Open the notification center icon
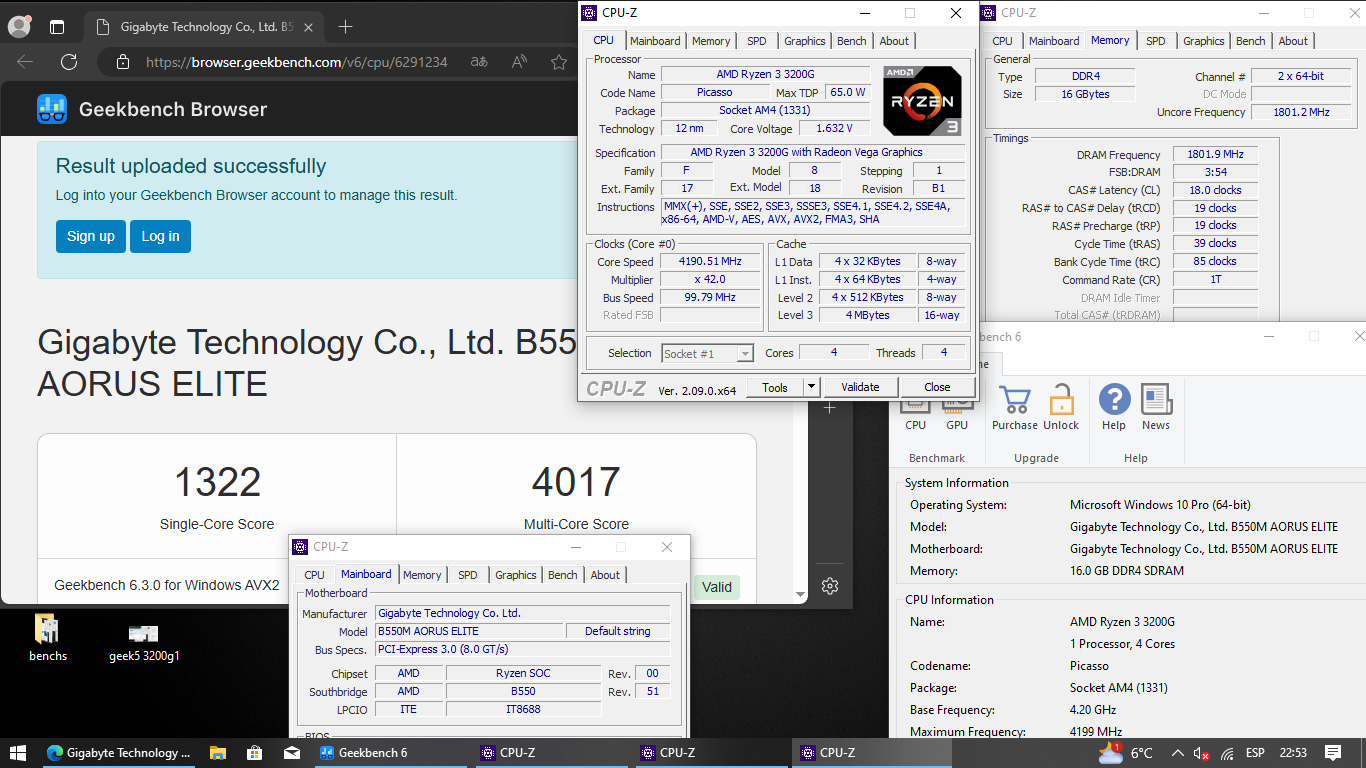This screenshot has height=768, width=1366. tap(1333, 753)
